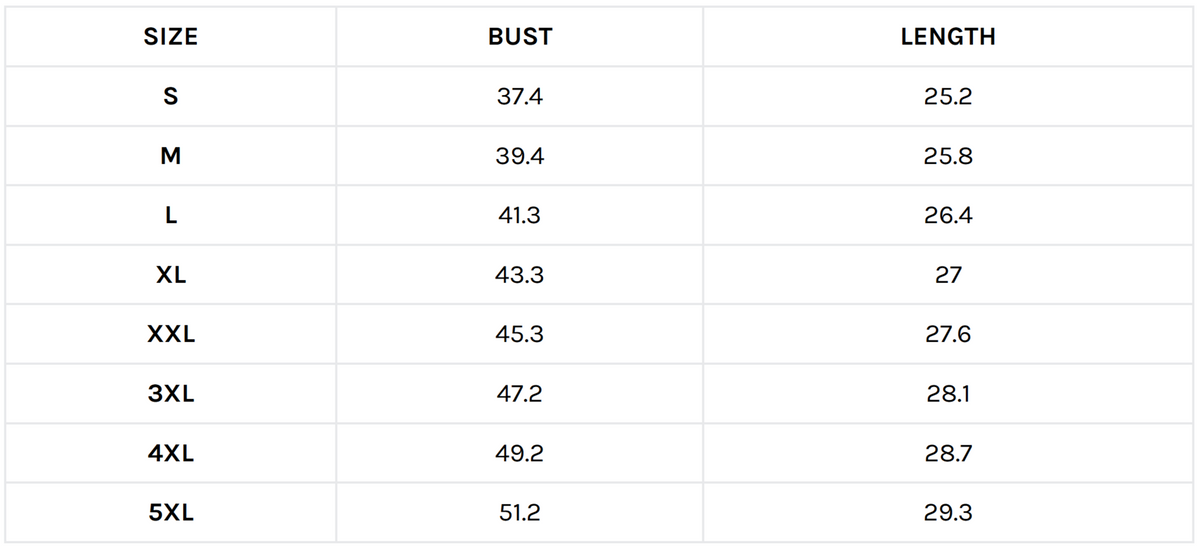1200x548 pixels.
Task: Select bust value 39.4 for M
Action: point(520,157)
